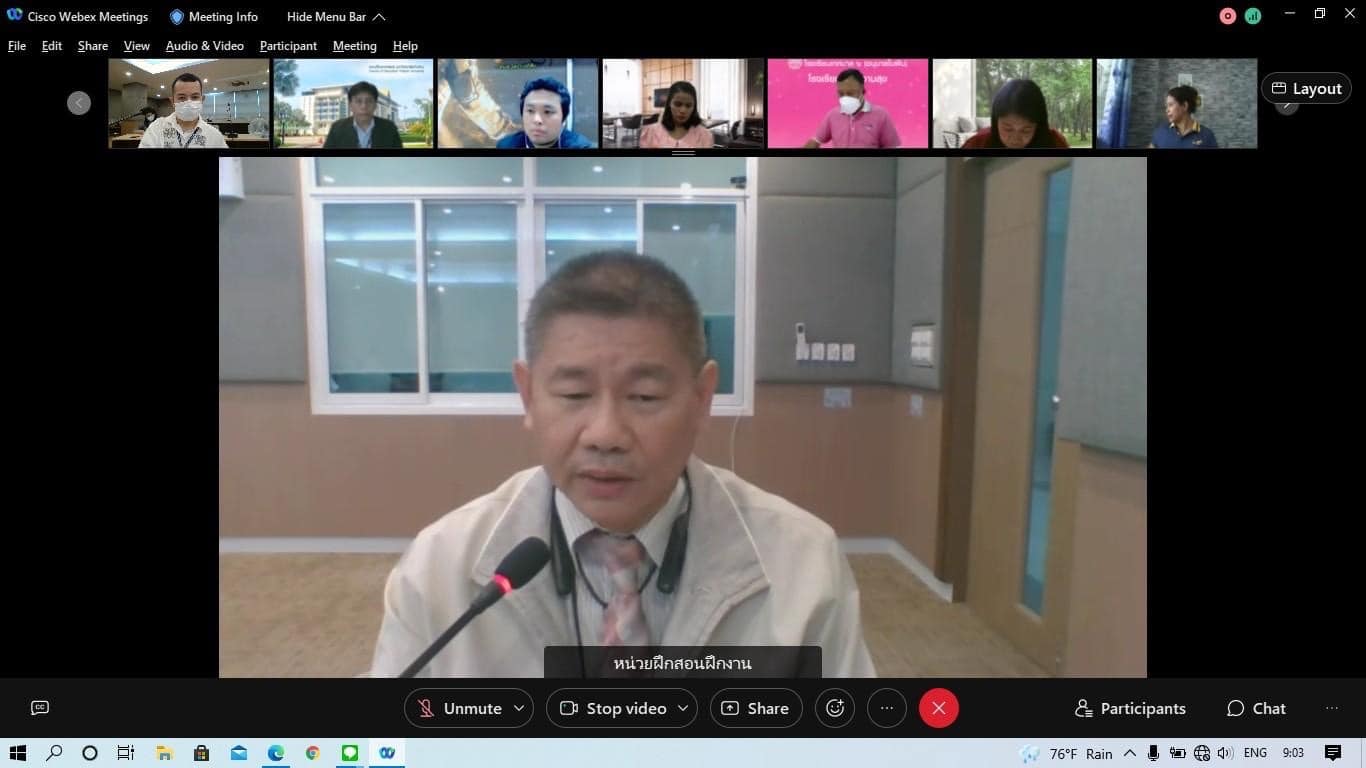Open Meeting menu
The height and width of the screenshot is (768, 1366).
point(355,46)
